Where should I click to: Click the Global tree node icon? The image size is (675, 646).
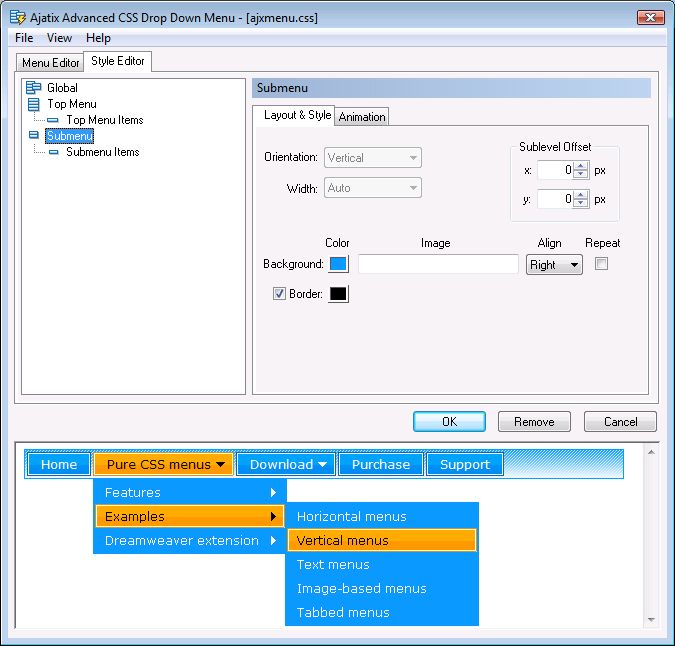tap(34, 87)
